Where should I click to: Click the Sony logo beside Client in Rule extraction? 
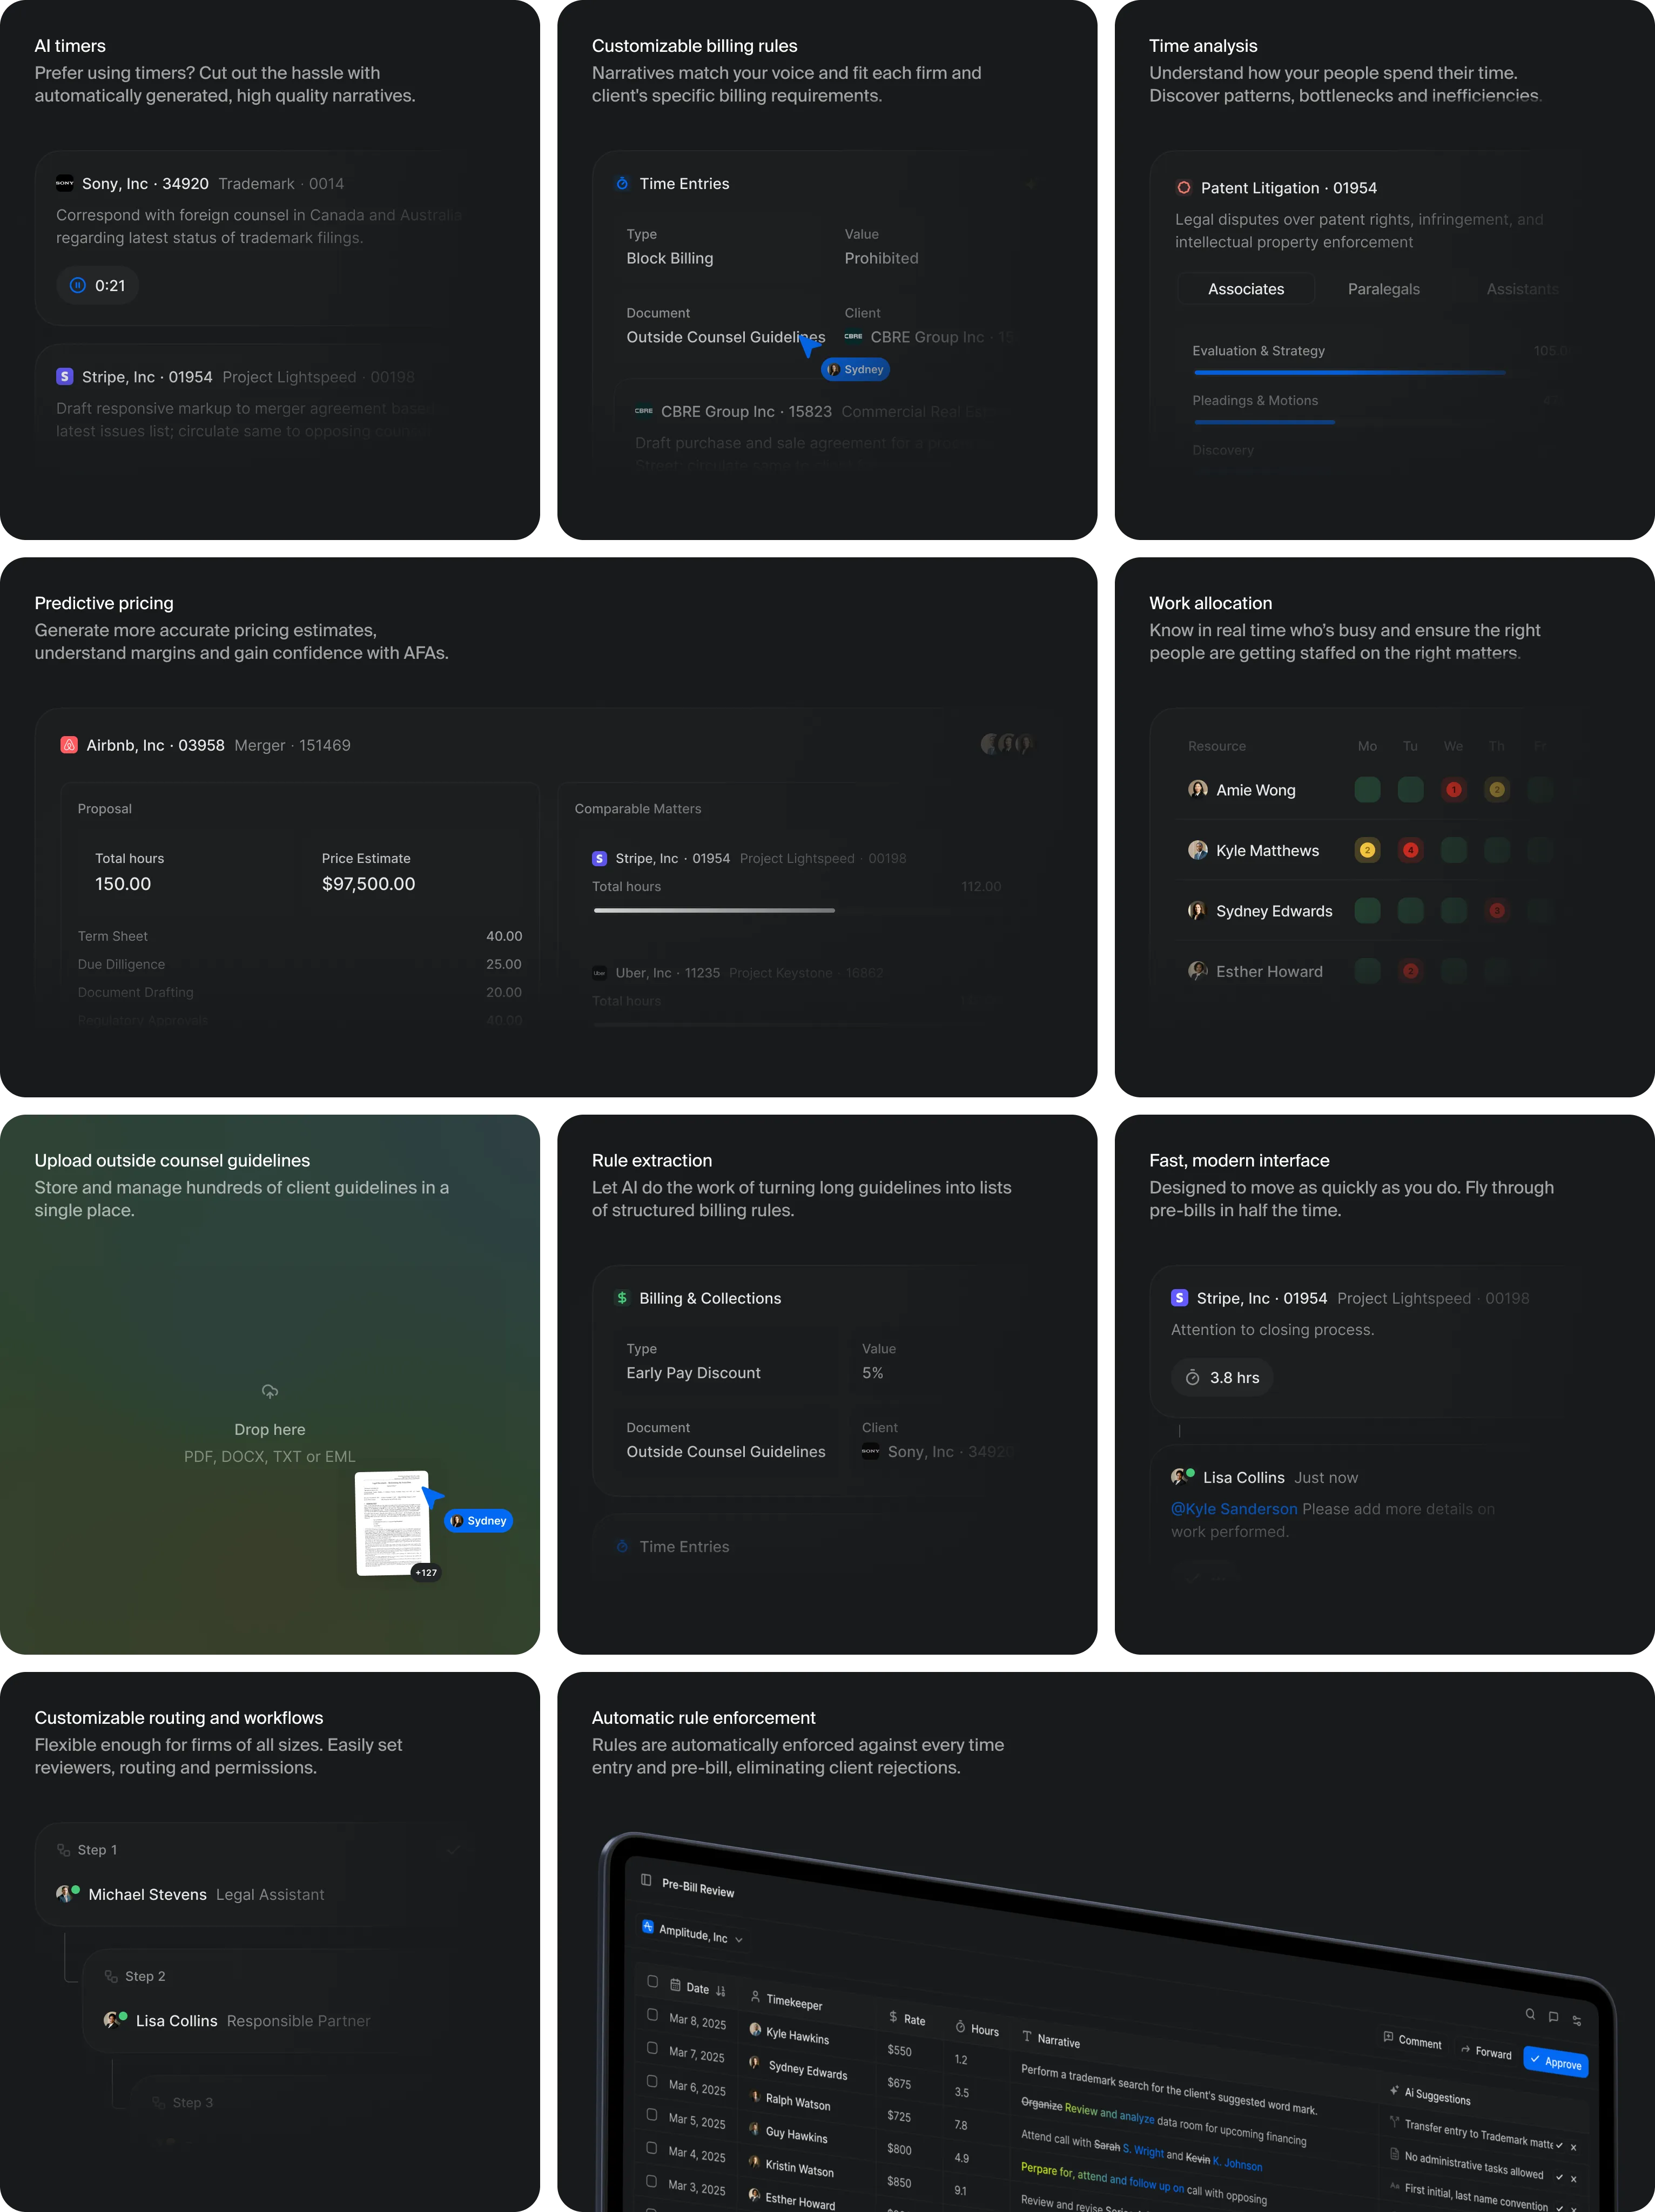click(871, 1452)
